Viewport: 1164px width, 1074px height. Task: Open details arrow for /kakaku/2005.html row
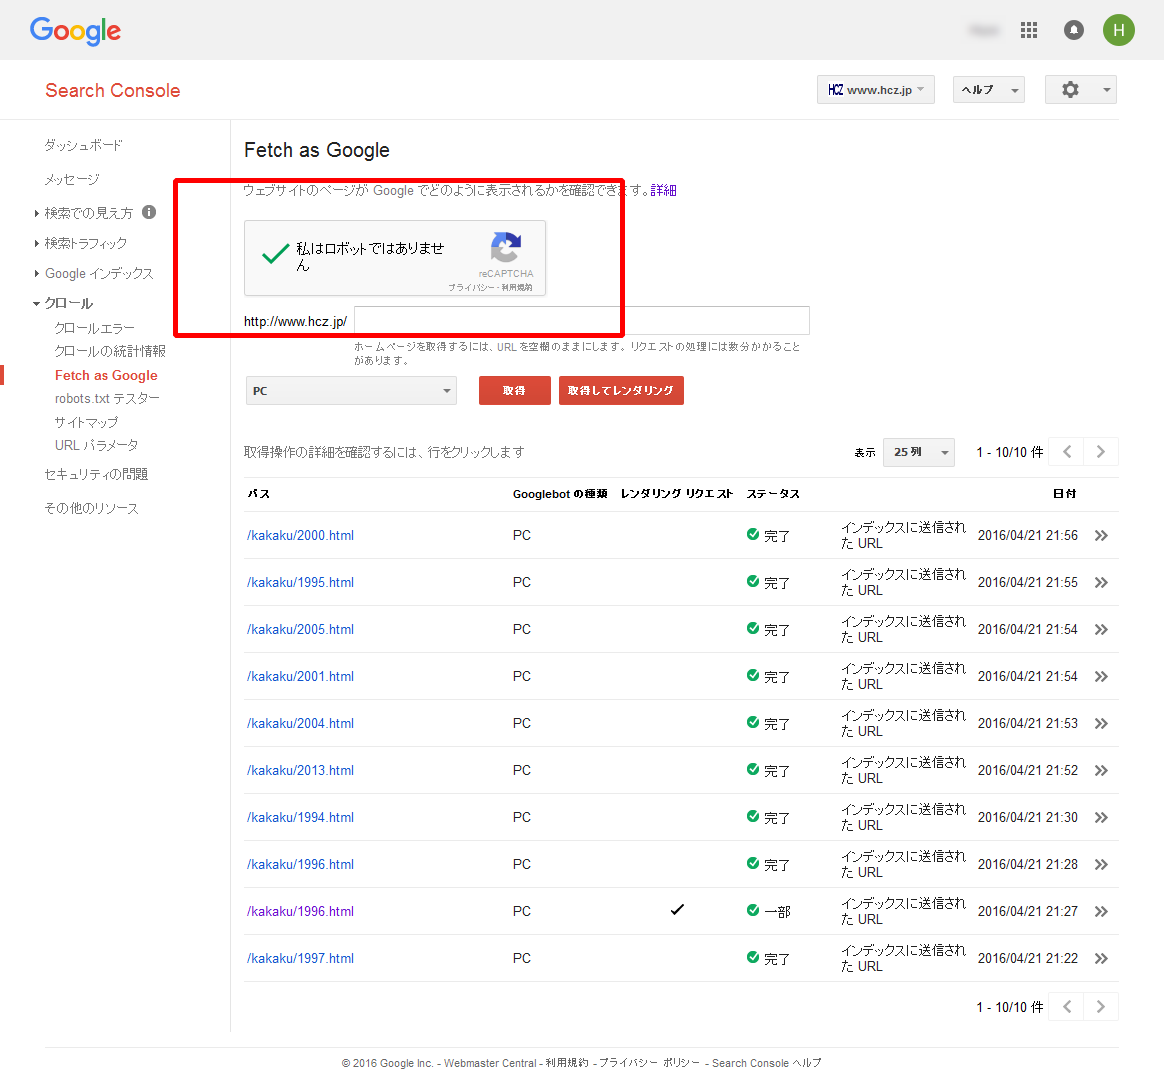(1101, 629)
